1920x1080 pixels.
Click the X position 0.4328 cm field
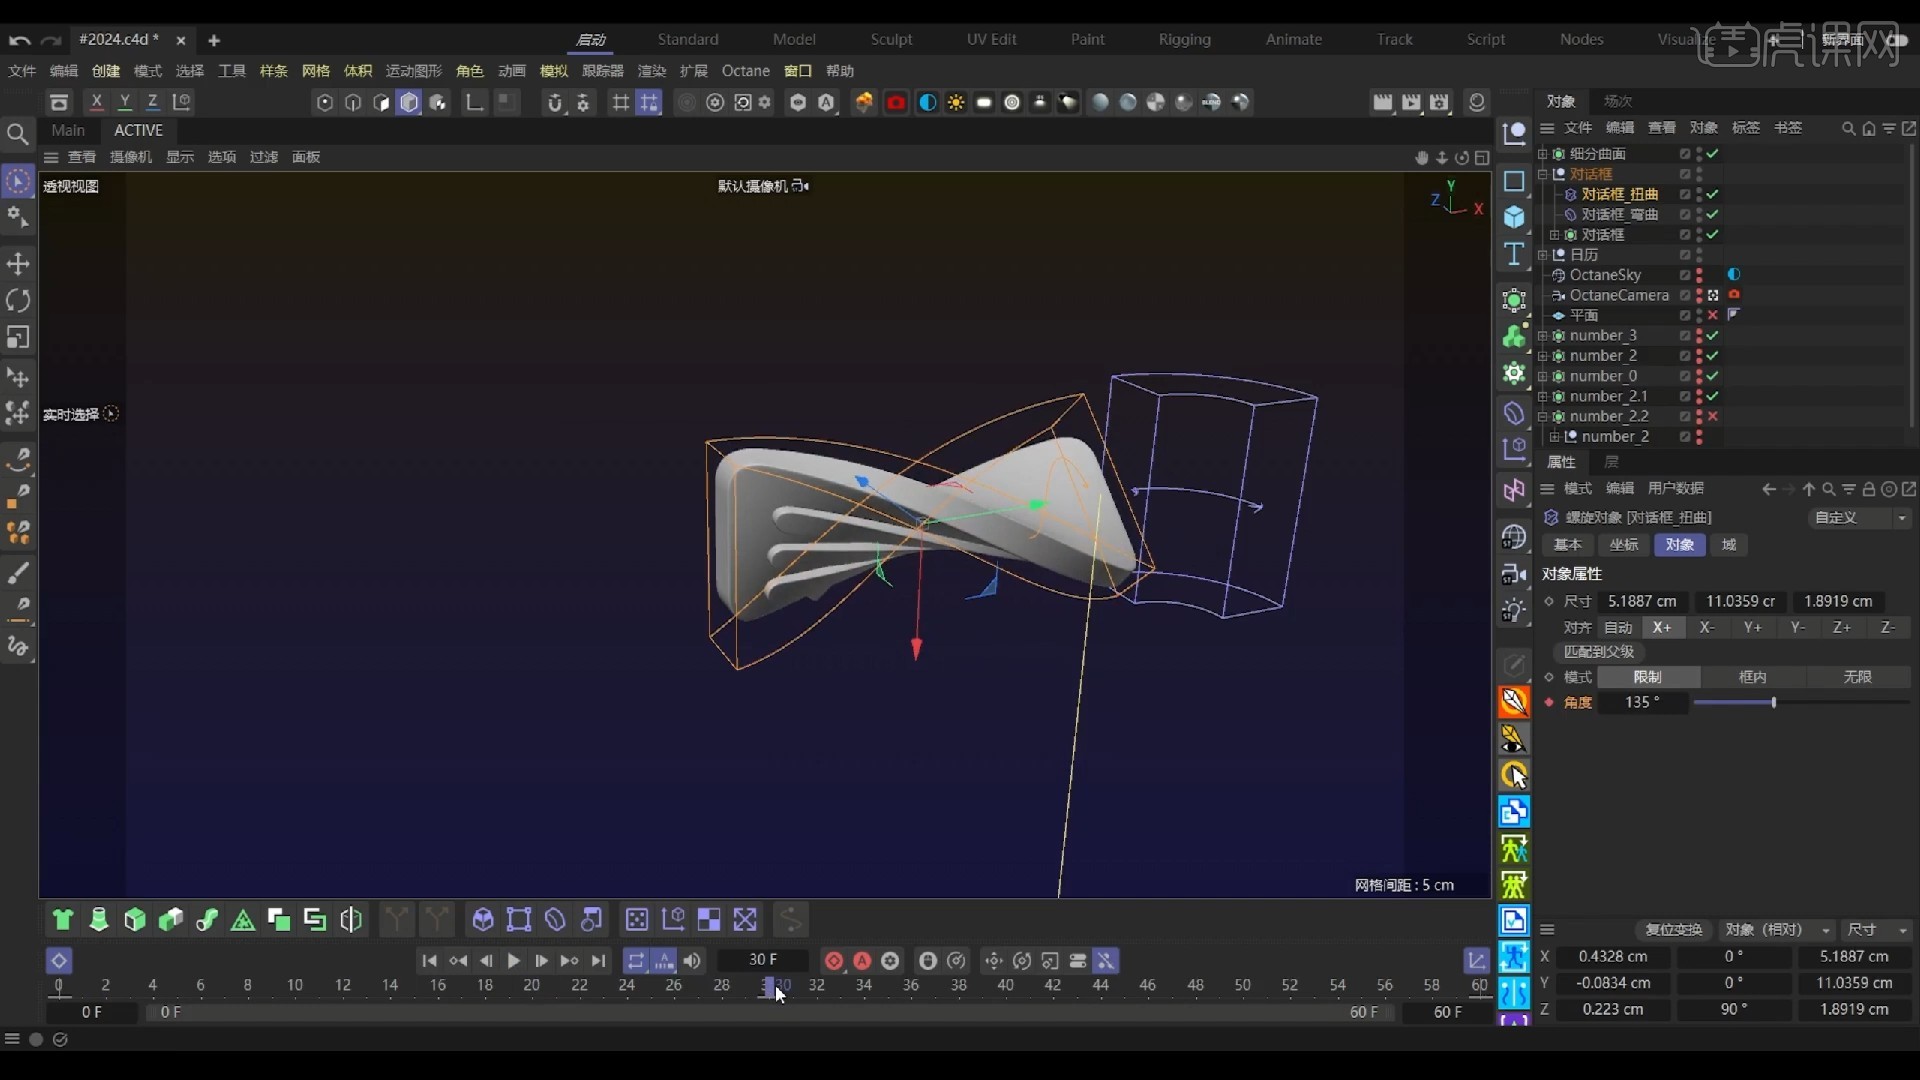click(1612, 957)
